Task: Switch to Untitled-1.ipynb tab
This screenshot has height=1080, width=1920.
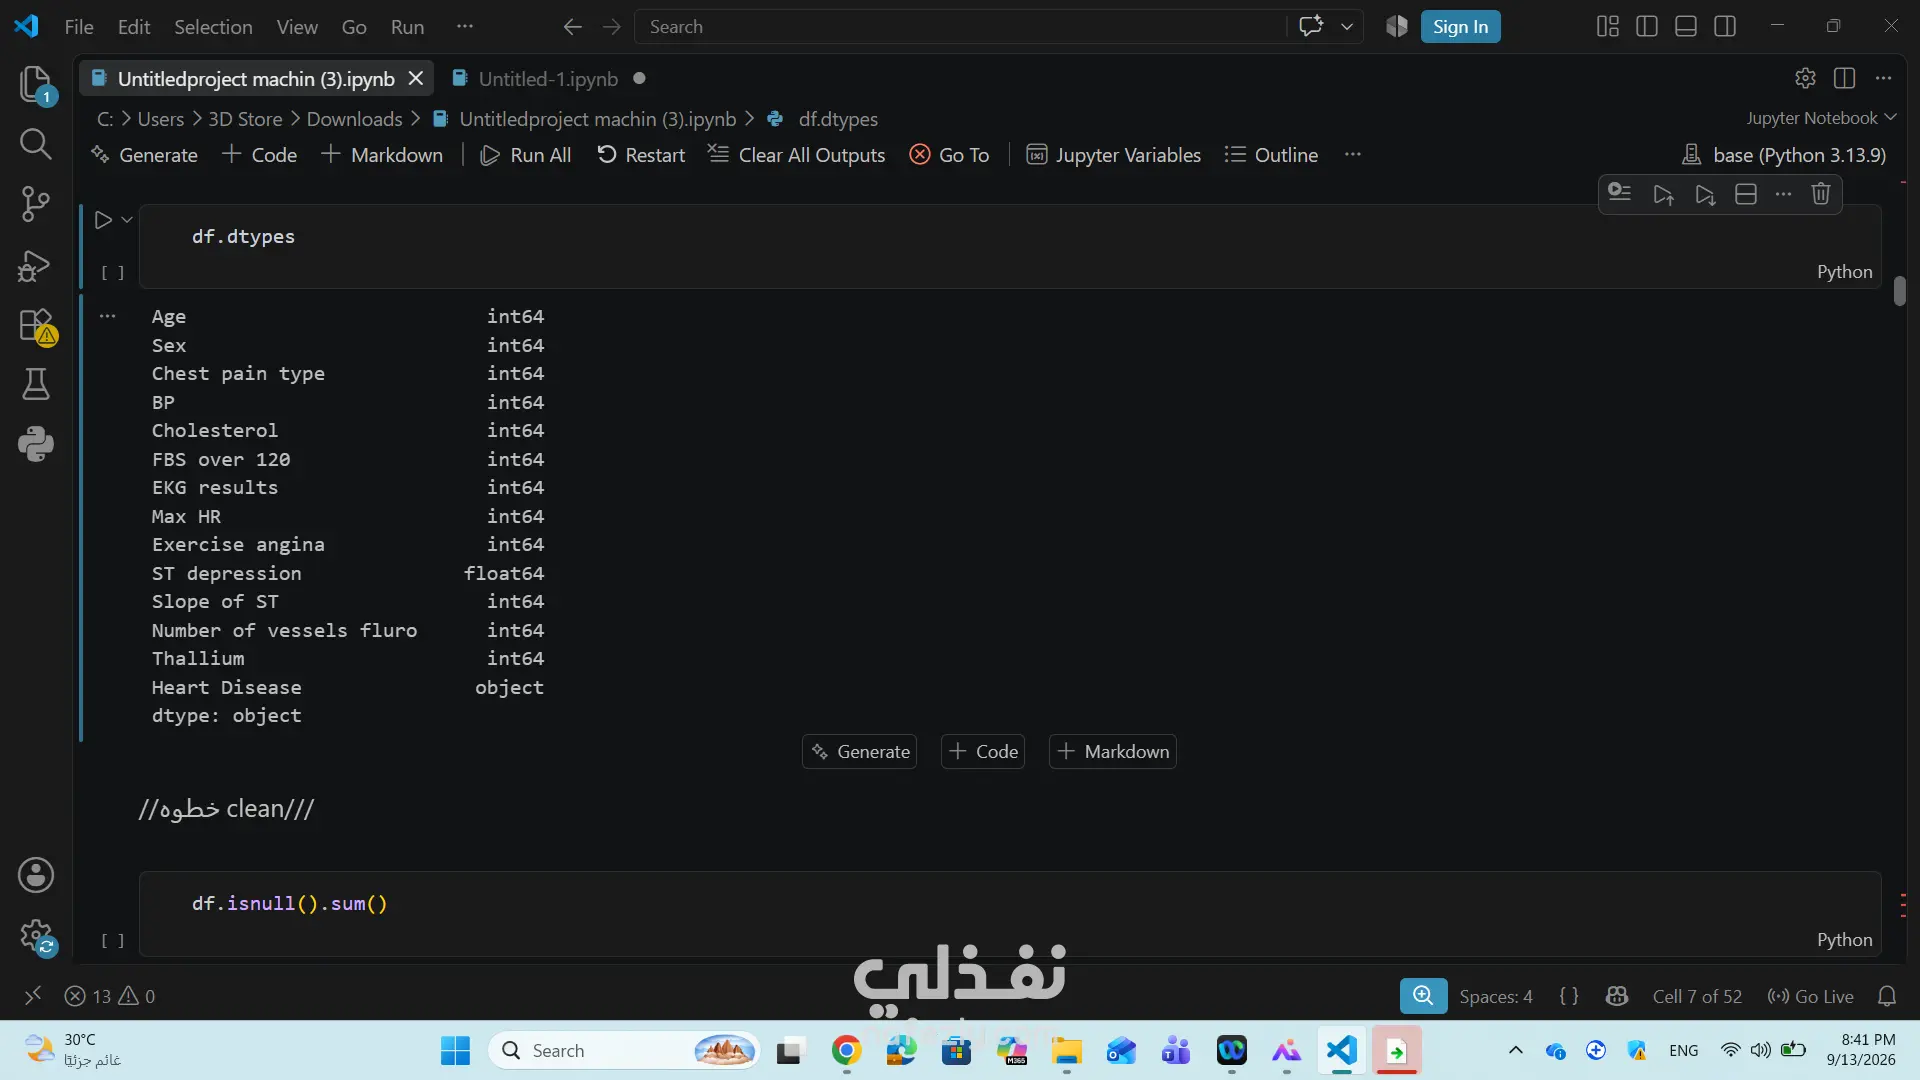Action: [548, 79]
